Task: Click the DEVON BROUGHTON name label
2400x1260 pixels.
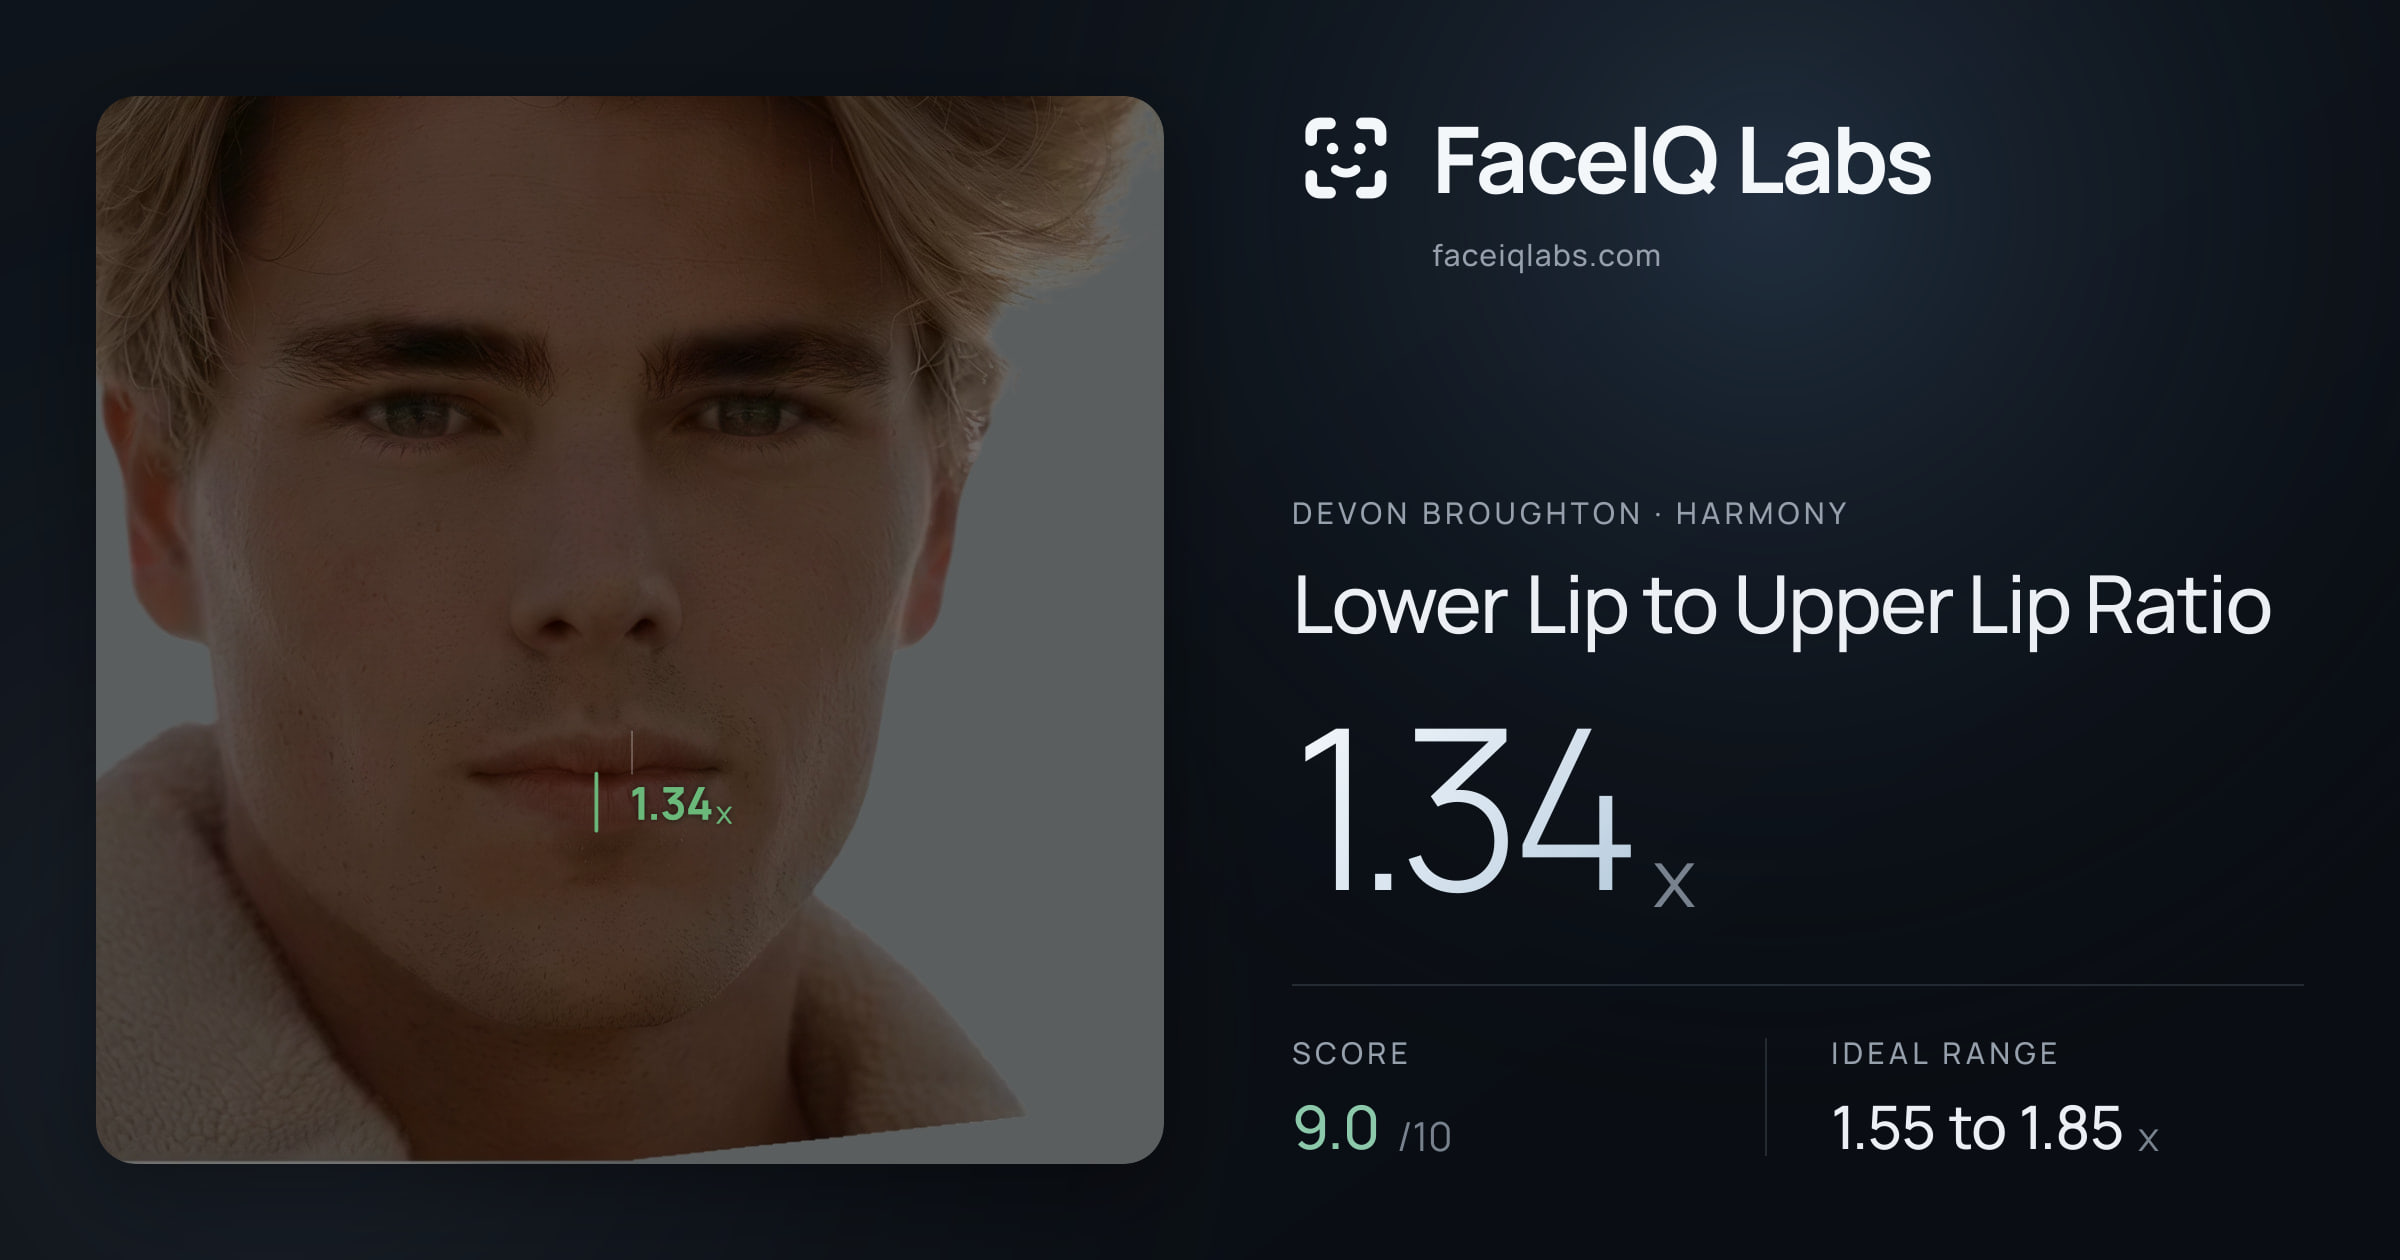Action: [1466, 514]
